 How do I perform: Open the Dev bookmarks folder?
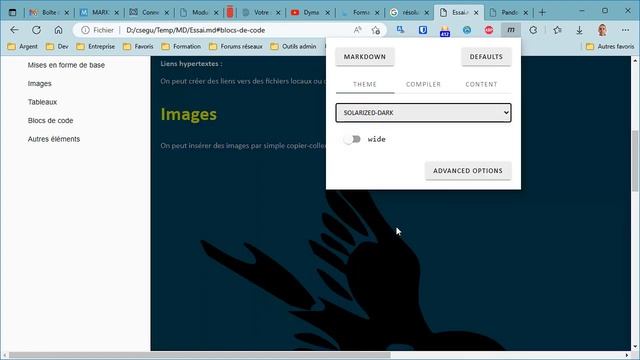pyautogui.click(x=57, y=47)
